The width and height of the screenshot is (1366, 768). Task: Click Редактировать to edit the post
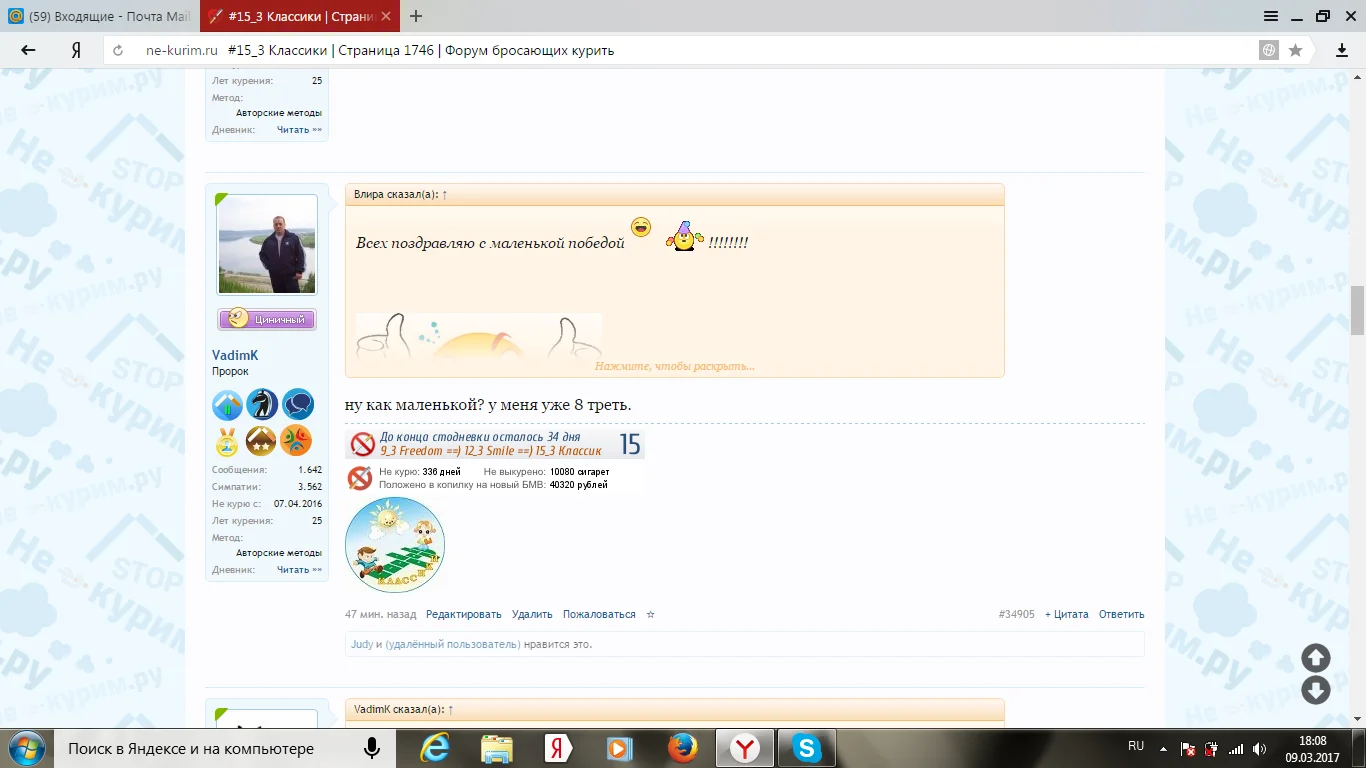464,615
